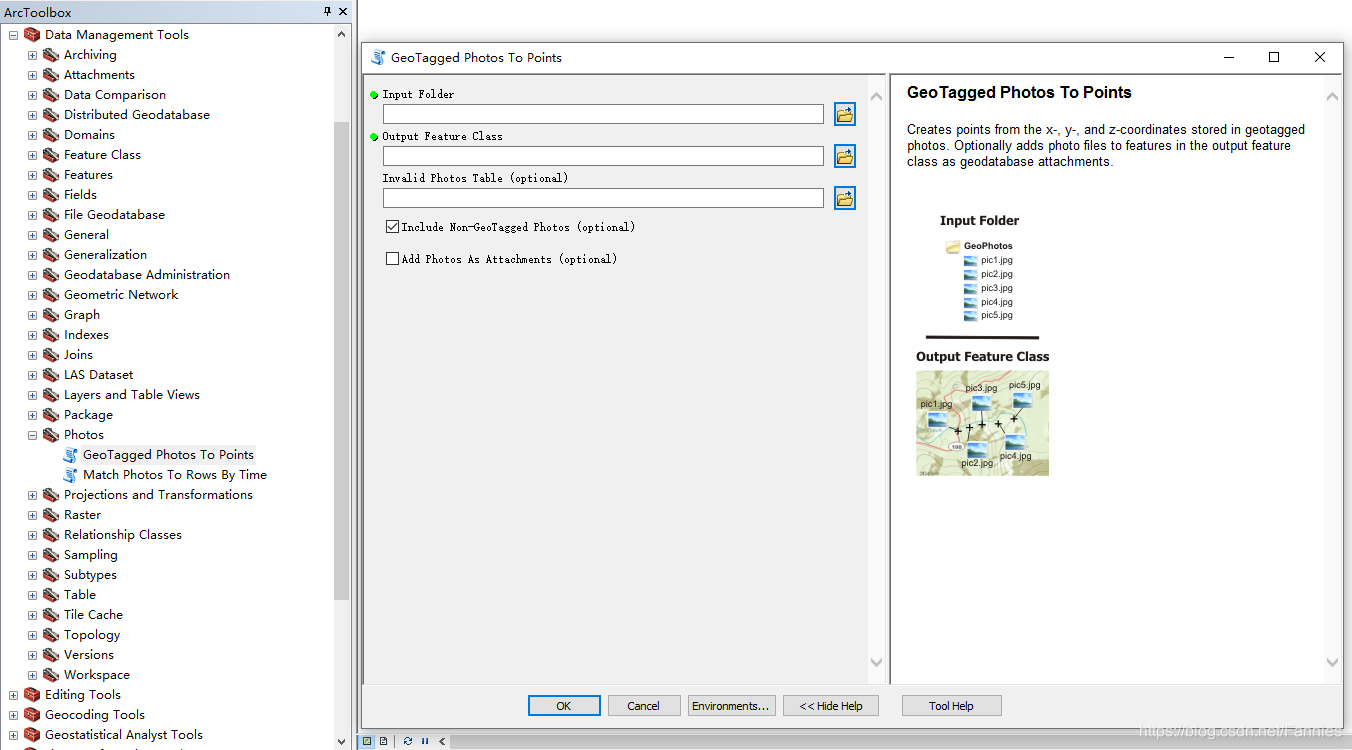Click the Input Folder text field
1352x750 pixels.
coord(603,114)
